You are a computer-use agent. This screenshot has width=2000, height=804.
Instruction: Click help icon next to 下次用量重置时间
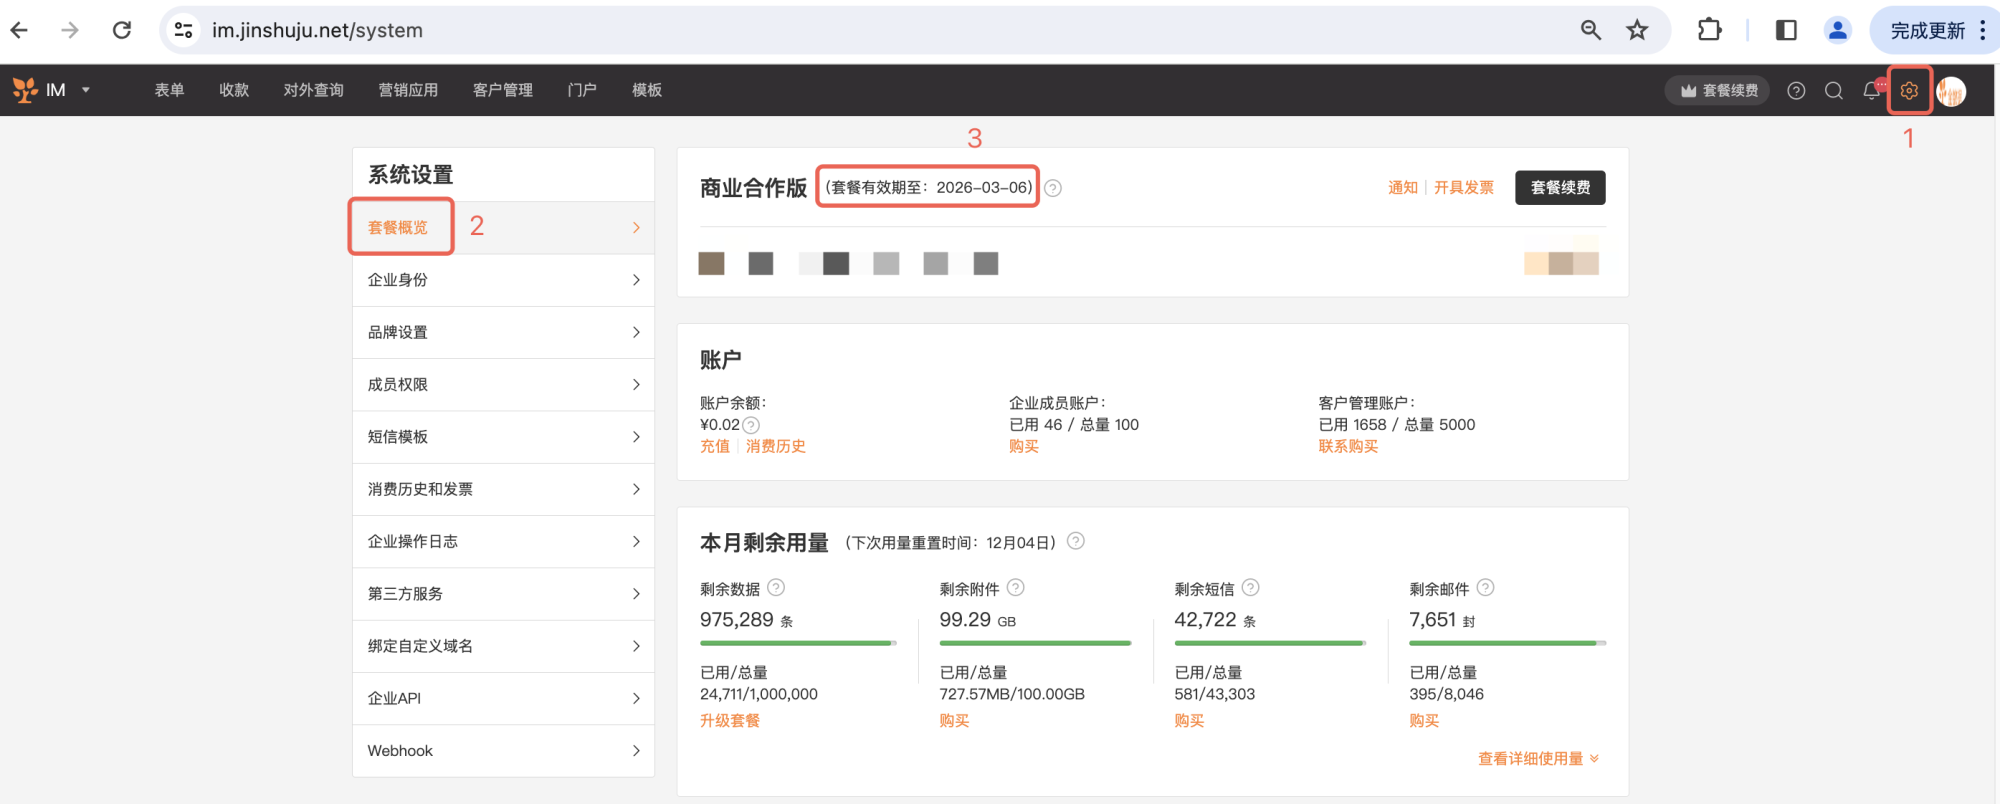(1076, 541)
